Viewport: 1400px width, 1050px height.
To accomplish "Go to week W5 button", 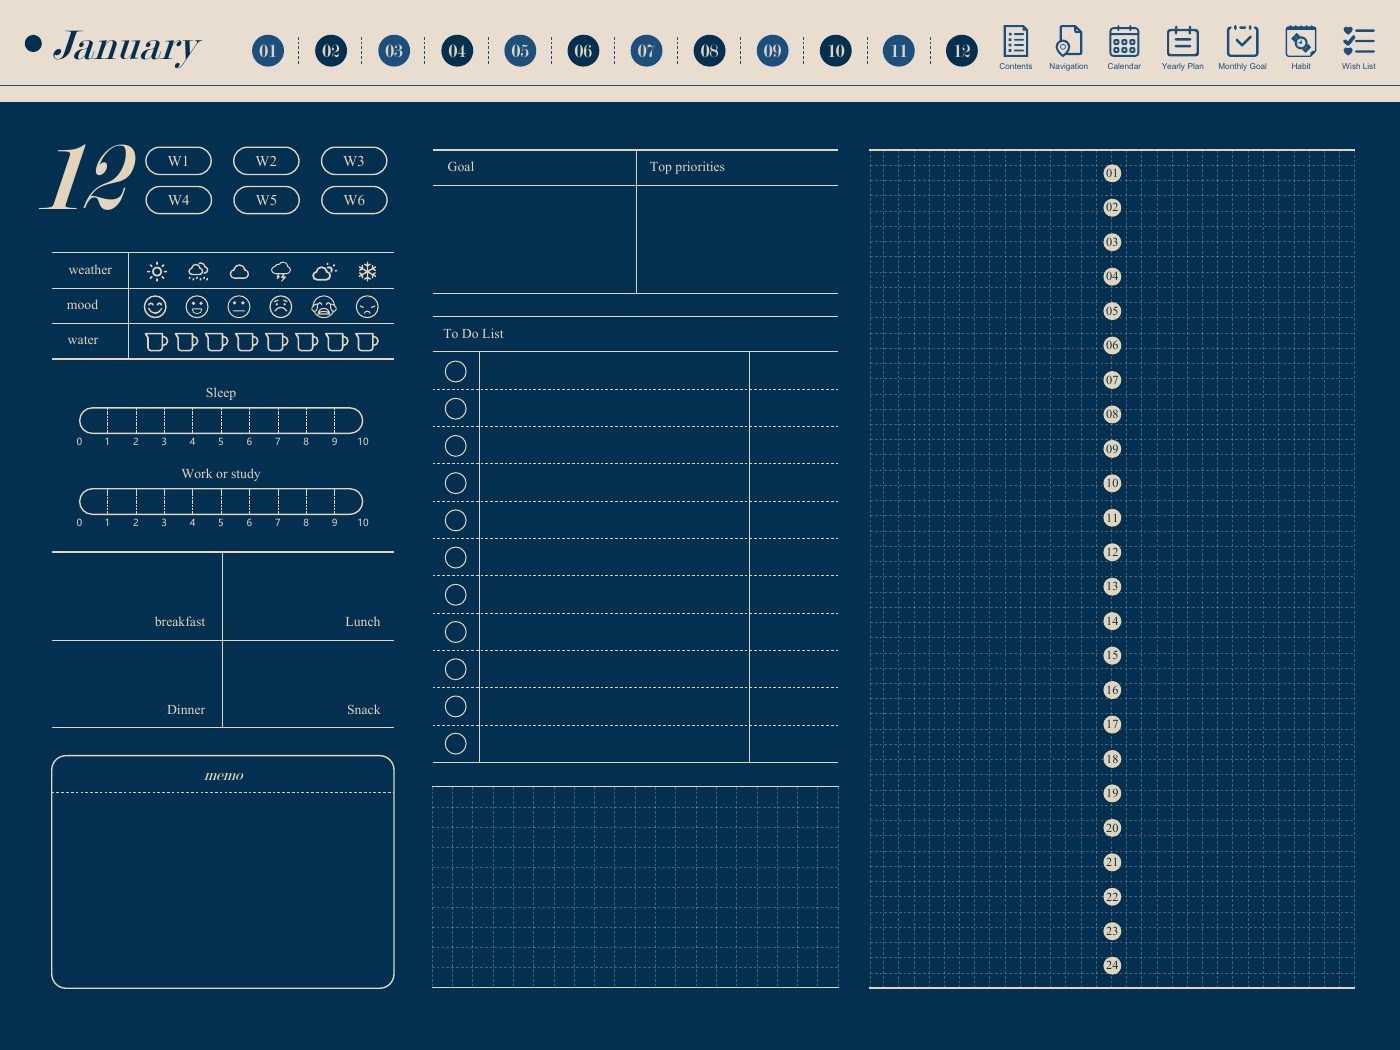I will tap(266, 200).
